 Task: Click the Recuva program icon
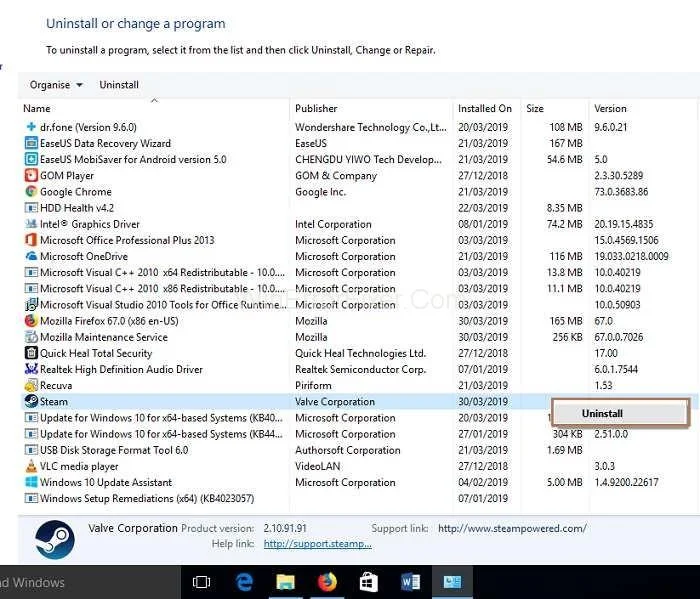tap(31, 385)
